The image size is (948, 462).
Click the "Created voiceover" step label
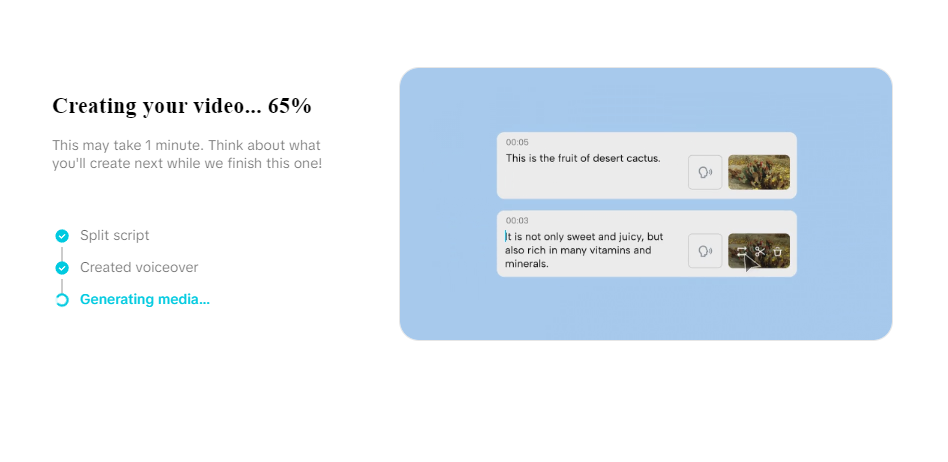(139, 268)
